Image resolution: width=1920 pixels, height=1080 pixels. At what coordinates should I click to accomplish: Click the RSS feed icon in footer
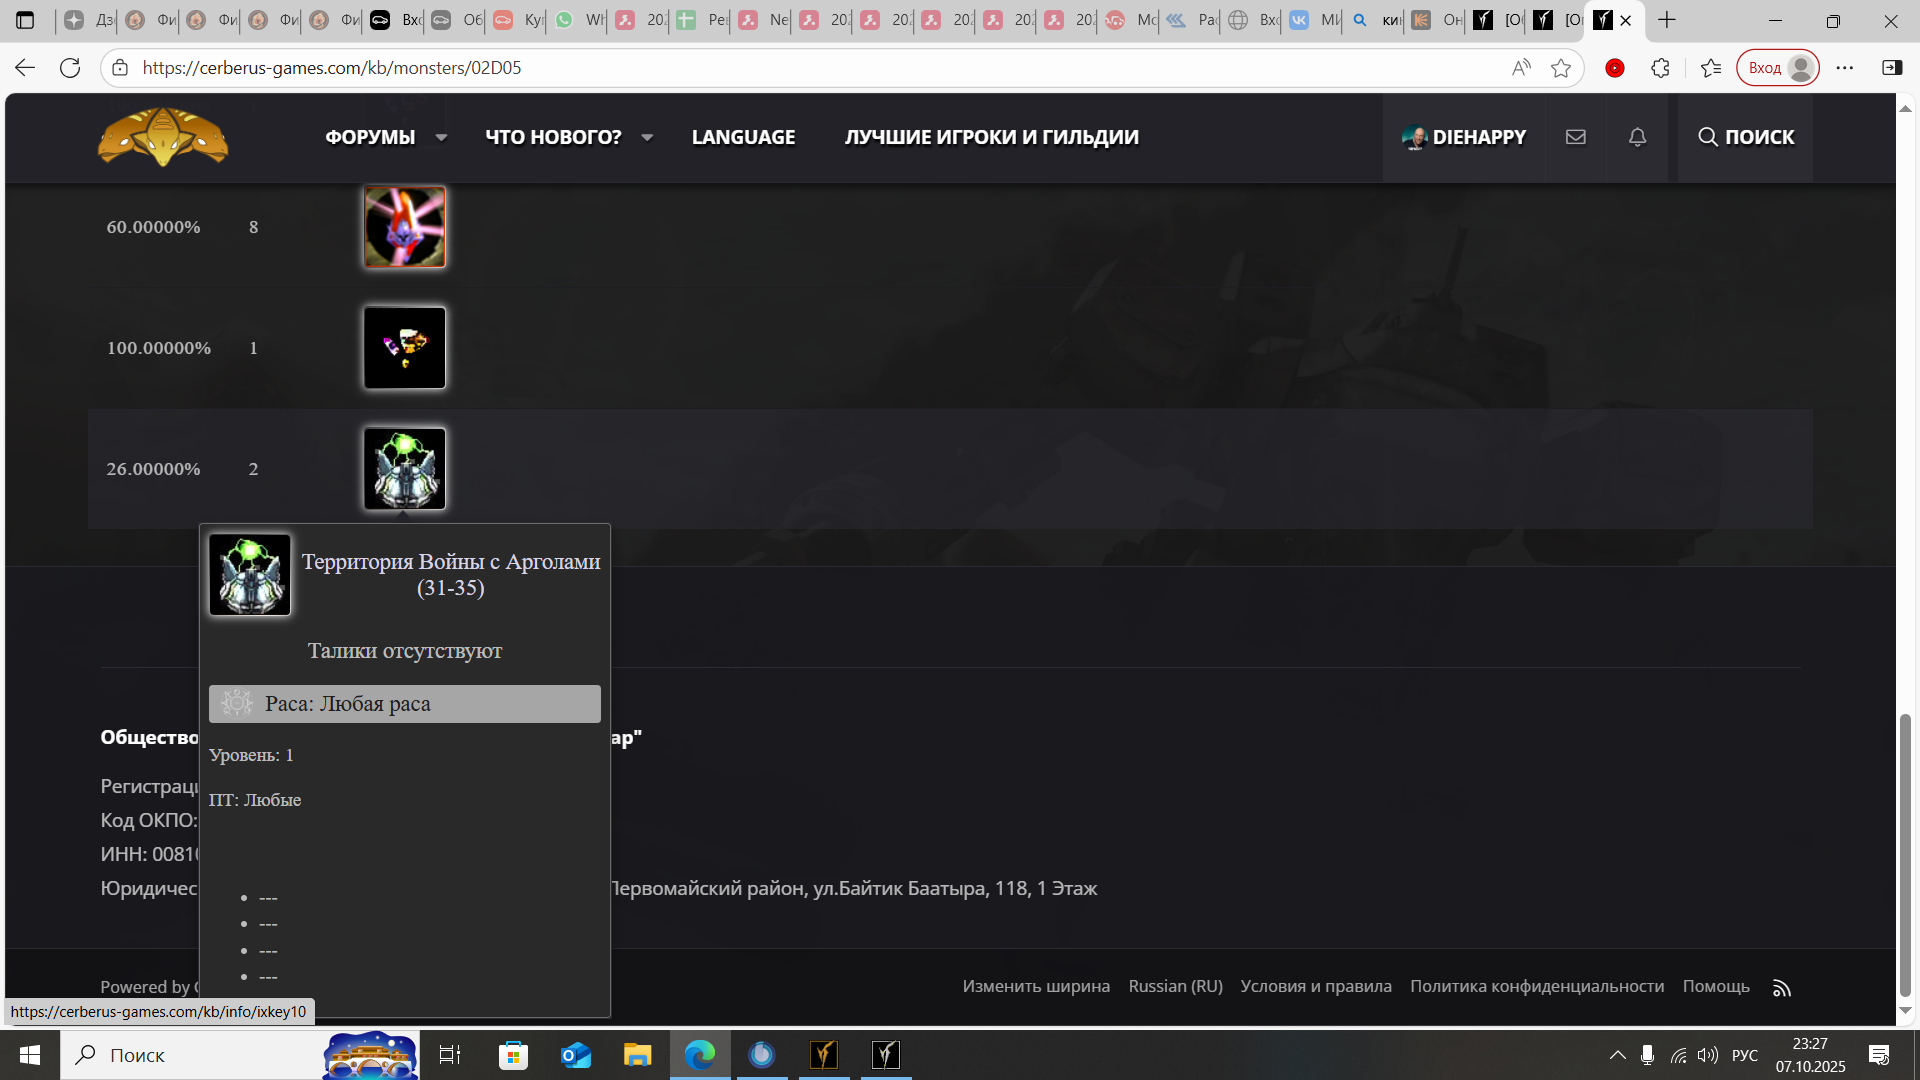pos(1781,988)
